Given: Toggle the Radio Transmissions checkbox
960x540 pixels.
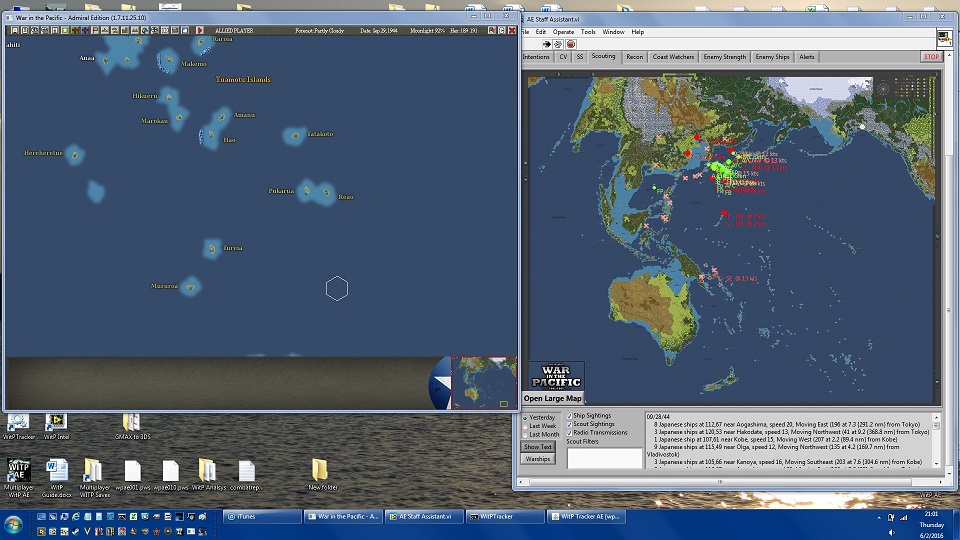Looking at the screenshot, I should point(569,433).
